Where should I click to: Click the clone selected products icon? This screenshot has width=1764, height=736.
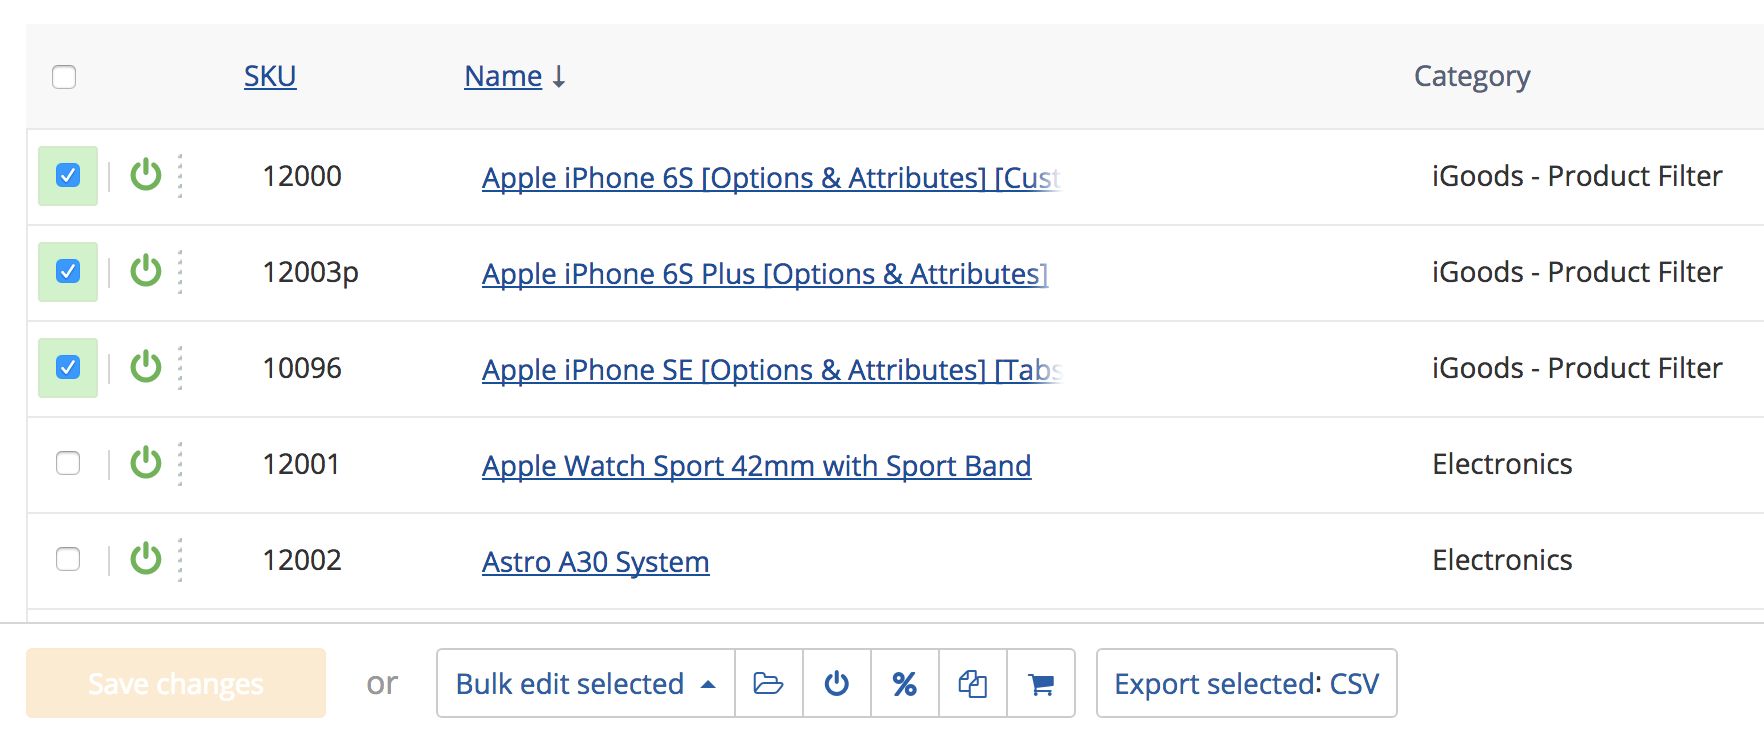click(x=973, y=683)
